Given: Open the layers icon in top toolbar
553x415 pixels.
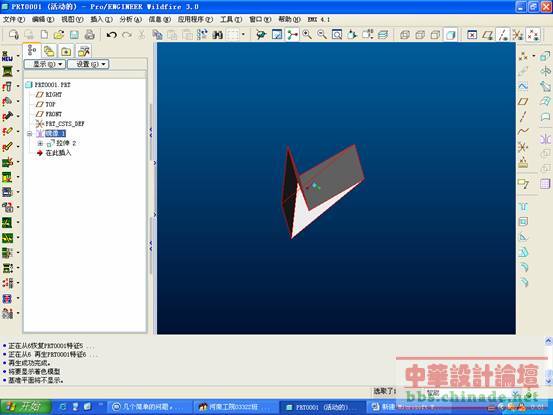Looking at the screenshot, I should pyautogui.click(x=383, y=35).
